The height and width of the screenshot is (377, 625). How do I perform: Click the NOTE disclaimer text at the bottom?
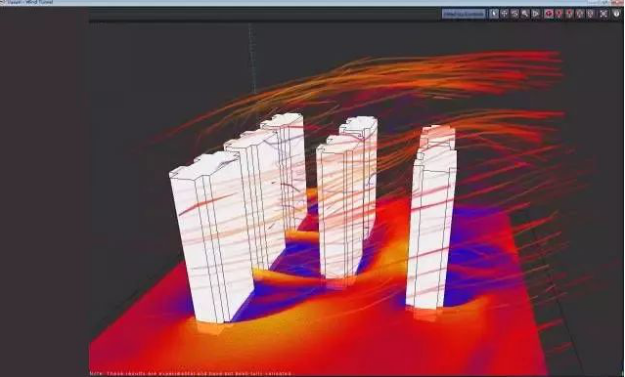point(191,374)
